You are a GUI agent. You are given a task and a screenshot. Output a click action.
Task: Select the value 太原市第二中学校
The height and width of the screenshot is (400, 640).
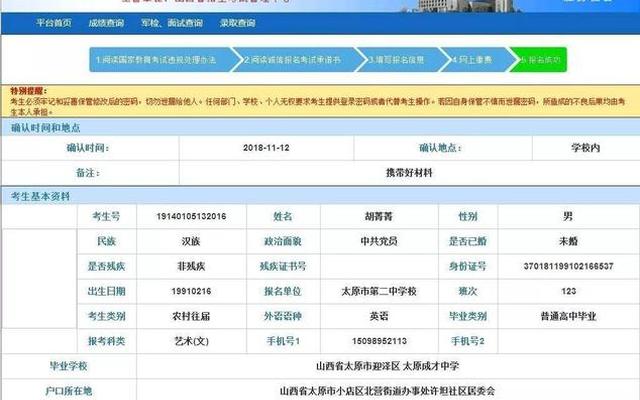379,291
